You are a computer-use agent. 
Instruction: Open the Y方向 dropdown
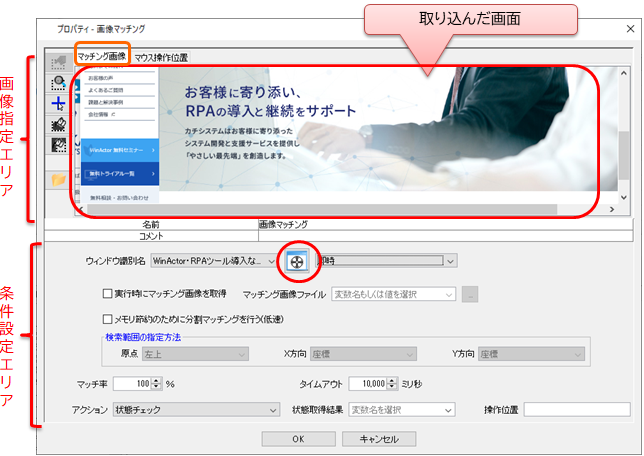[531, 354]
